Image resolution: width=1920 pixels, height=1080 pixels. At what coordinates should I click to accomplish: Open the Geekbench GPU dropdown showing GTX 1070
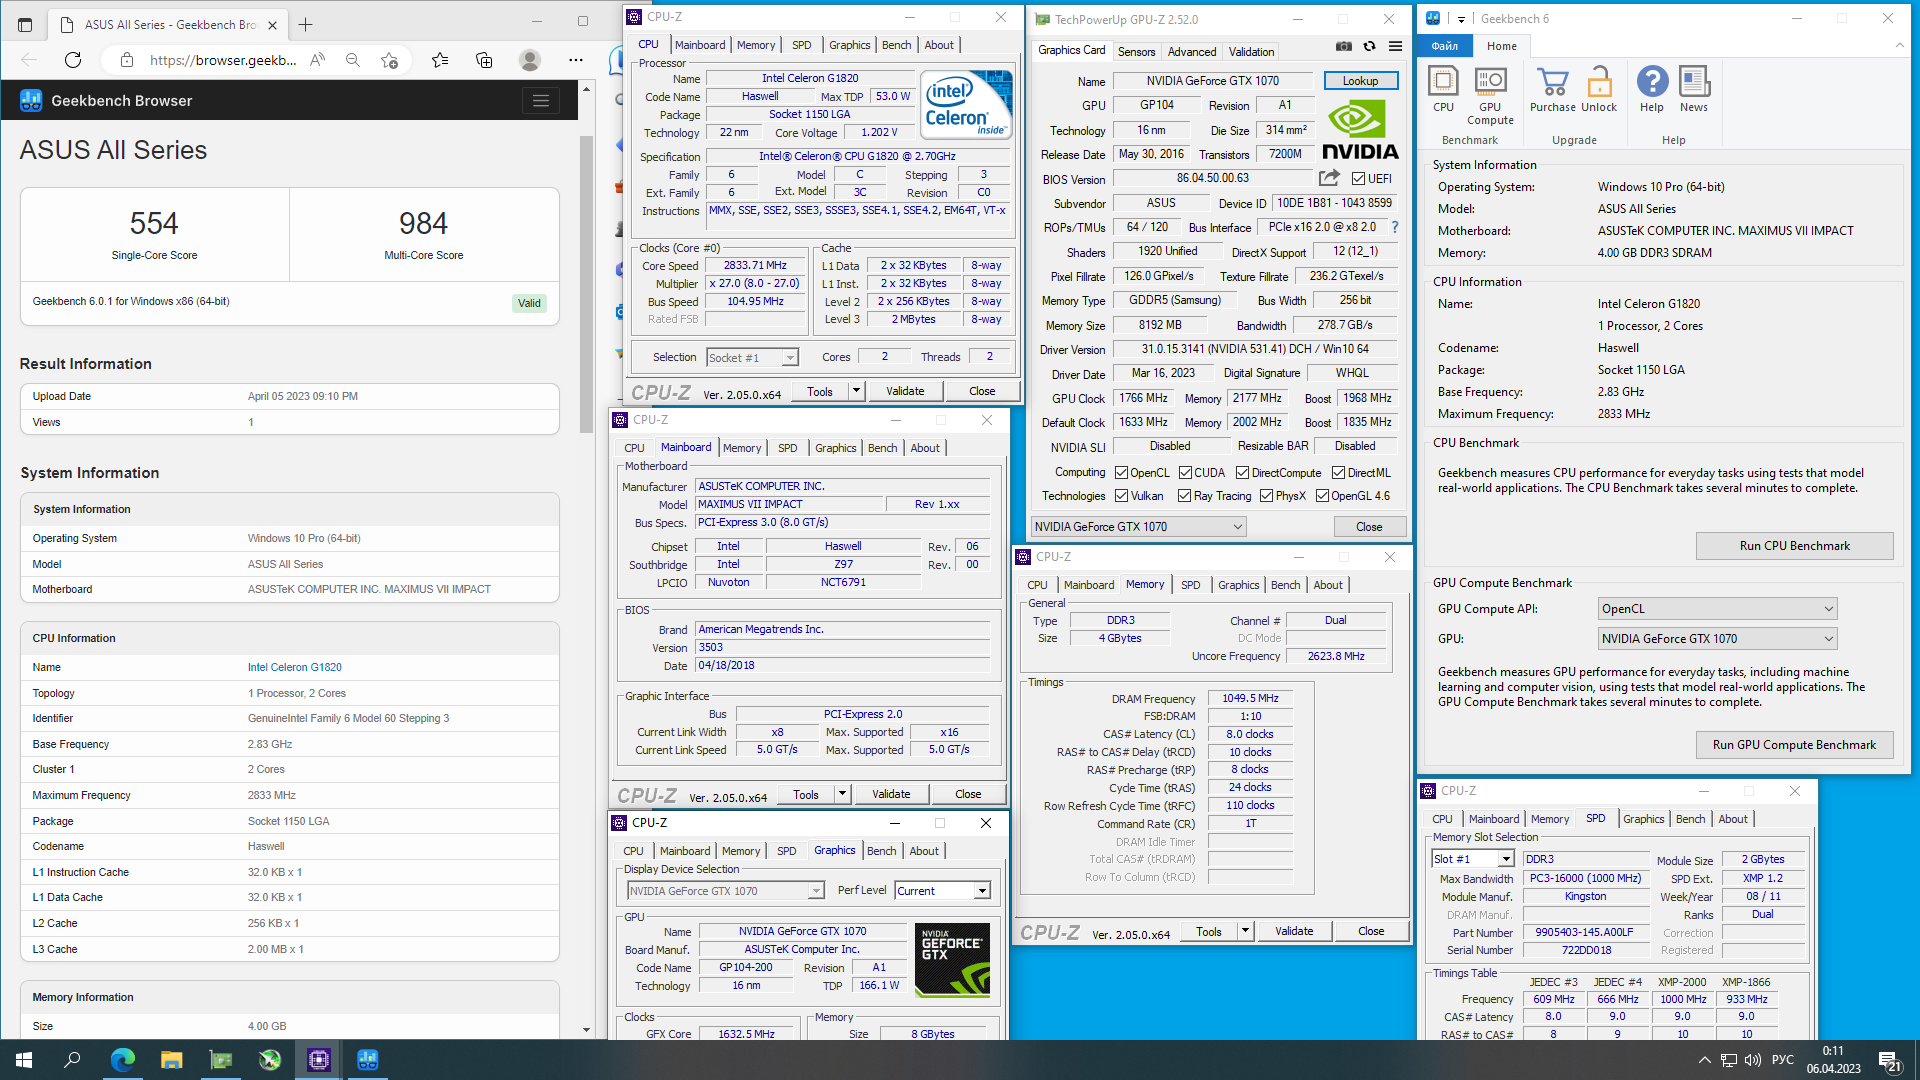tap(1718, 639)
